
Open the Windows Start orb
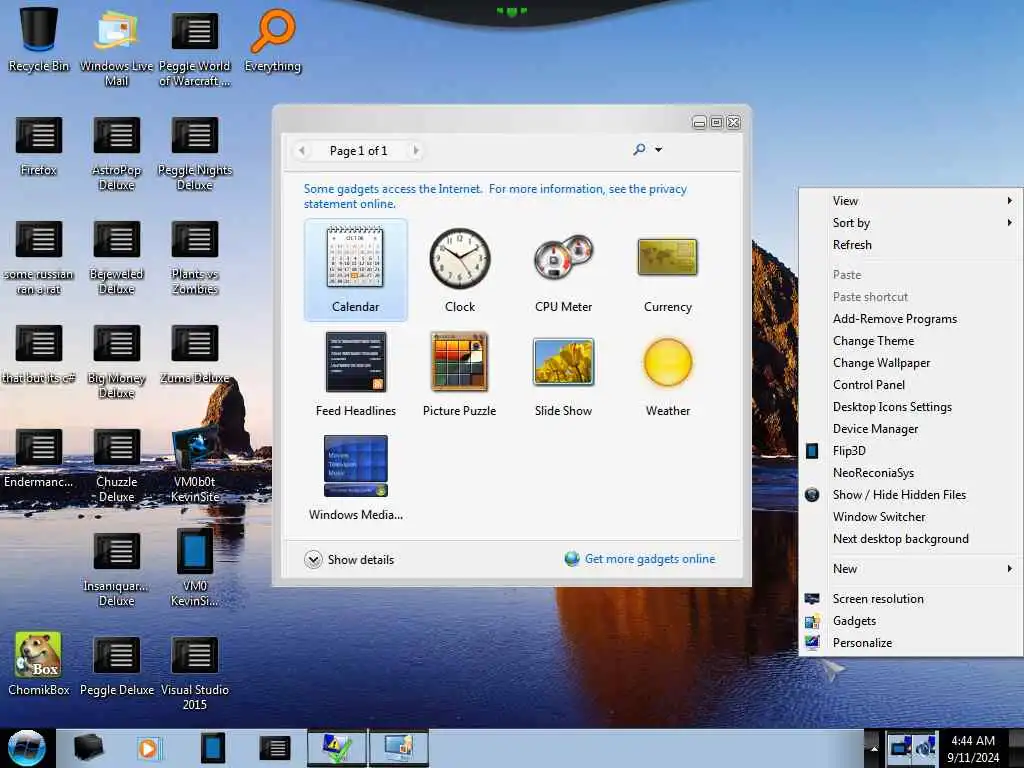point(27,748)
